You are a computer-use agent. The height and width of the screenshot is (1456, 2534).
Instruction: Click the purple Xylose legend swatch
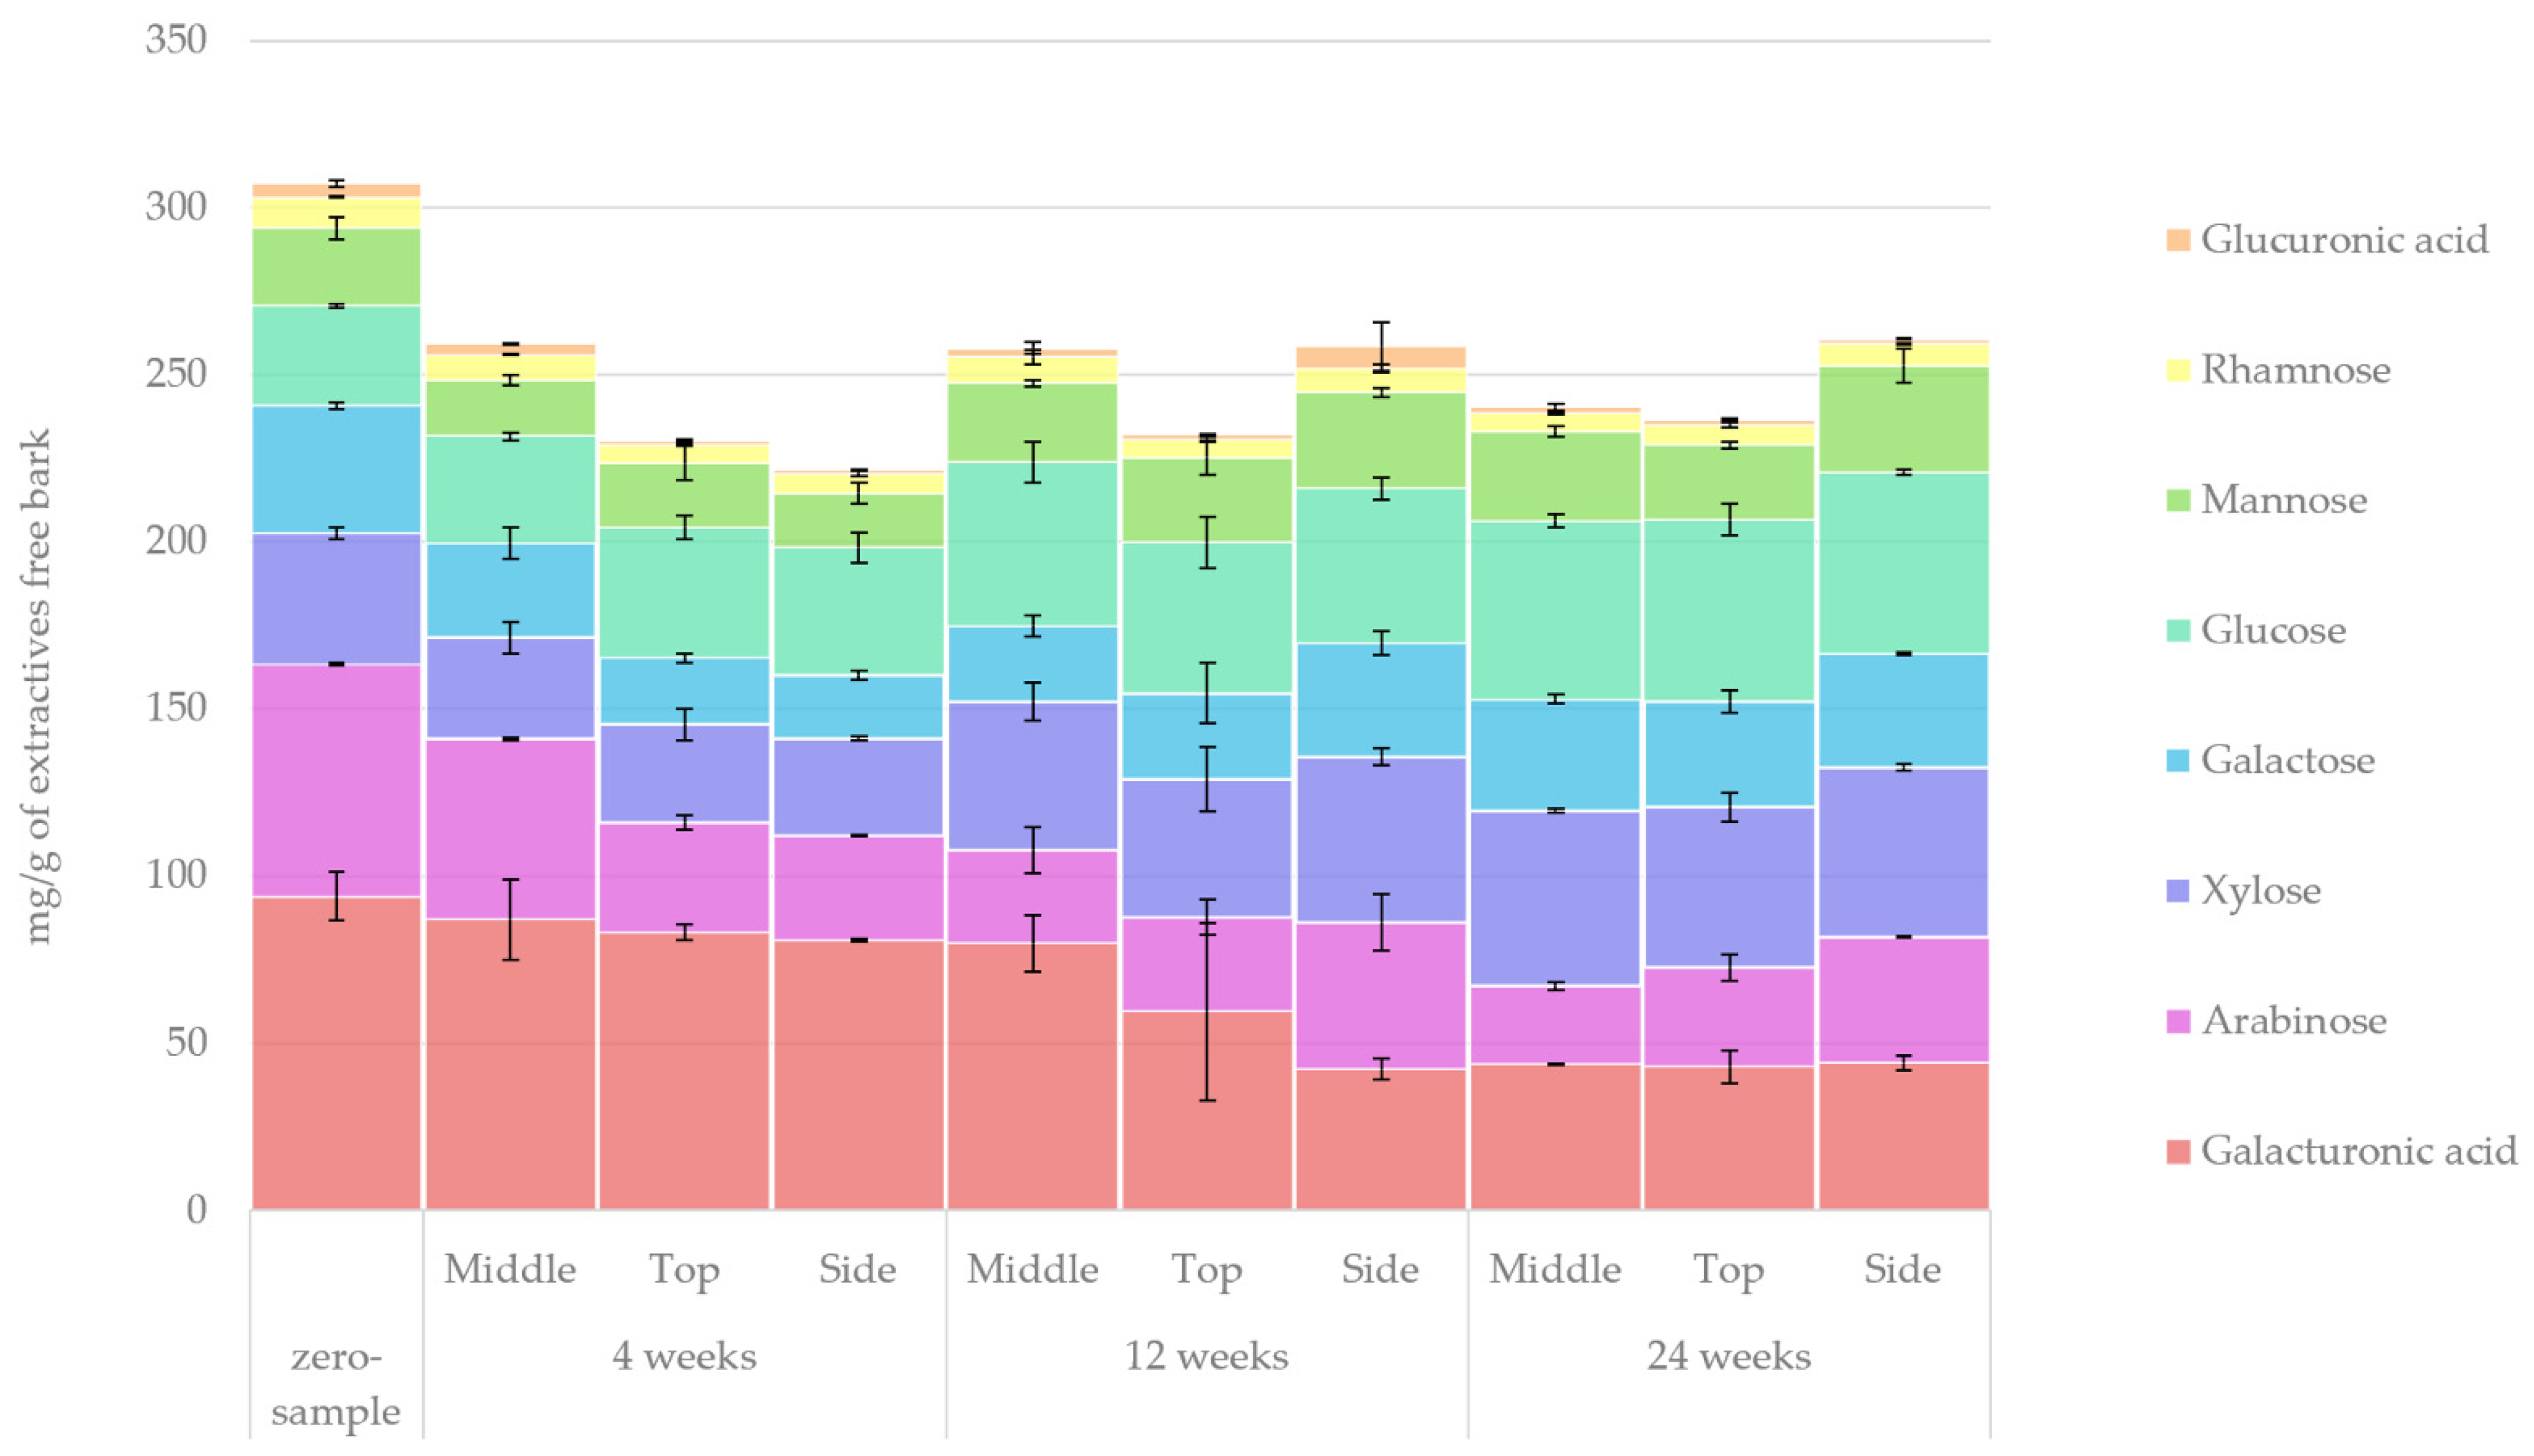tap(2178, 890)
